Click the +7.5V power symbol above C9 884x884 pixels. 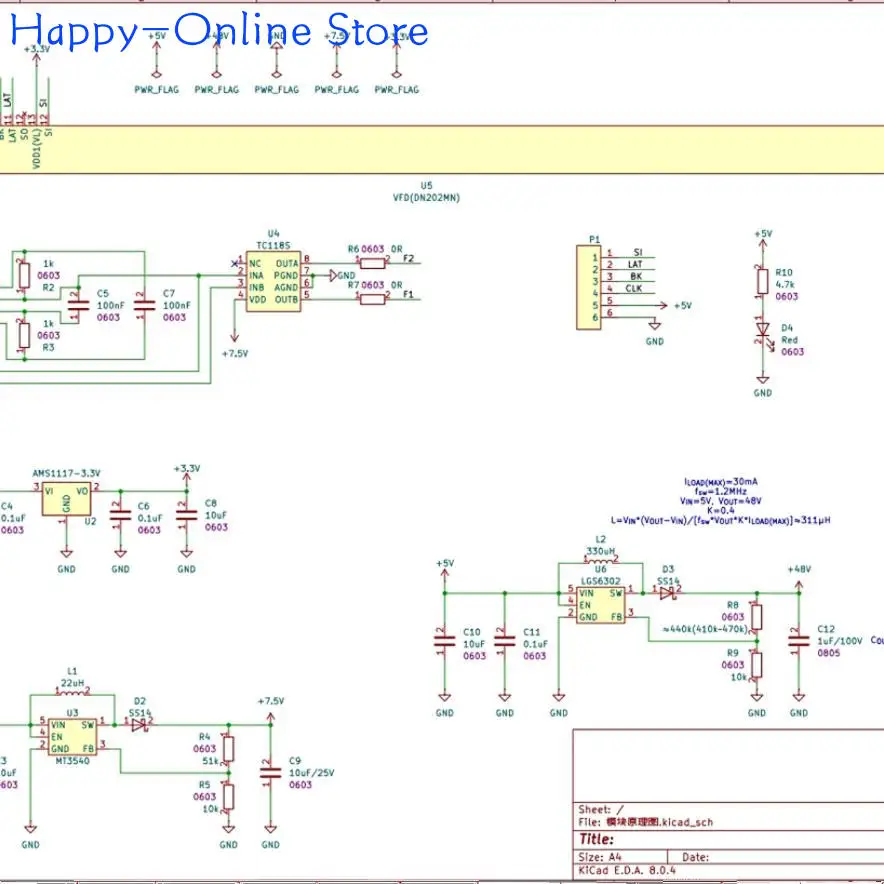coord(271,711)
